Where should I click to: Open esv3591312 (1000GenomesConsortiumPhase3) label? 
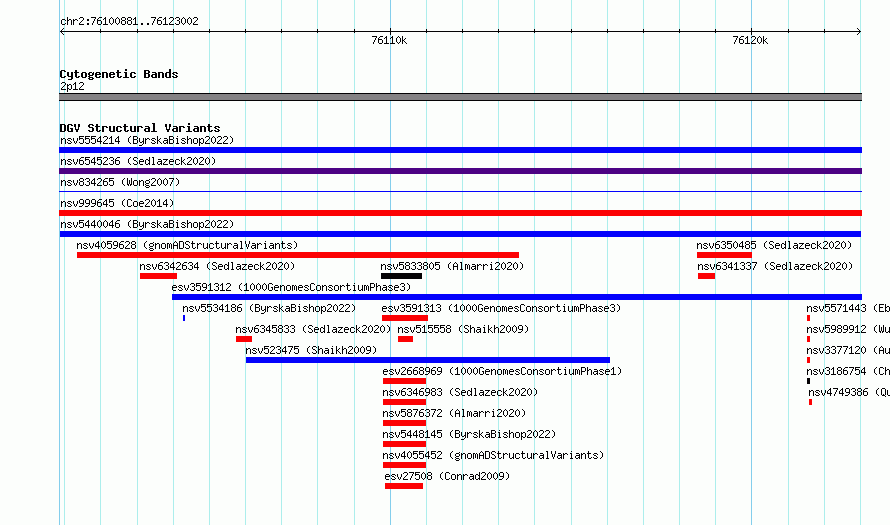coord(291,287)
